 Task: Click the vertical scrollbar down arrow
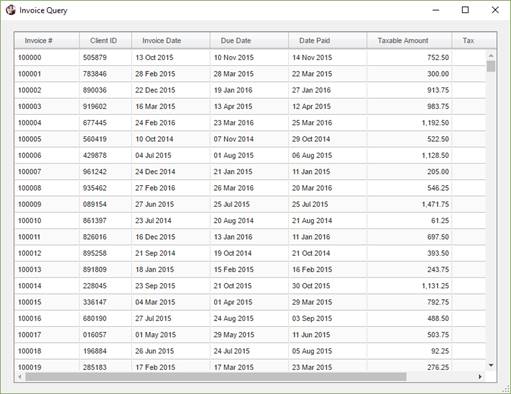click(491, 366)
